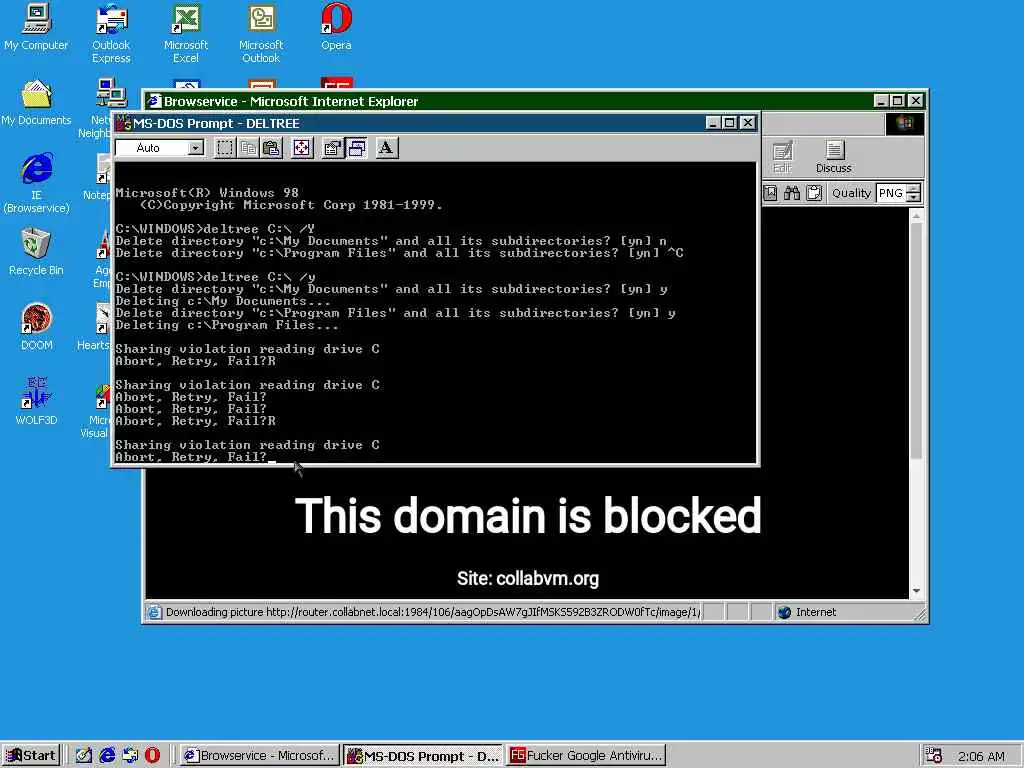Select the Recycle Bin desktop icon

pos(36,252)
